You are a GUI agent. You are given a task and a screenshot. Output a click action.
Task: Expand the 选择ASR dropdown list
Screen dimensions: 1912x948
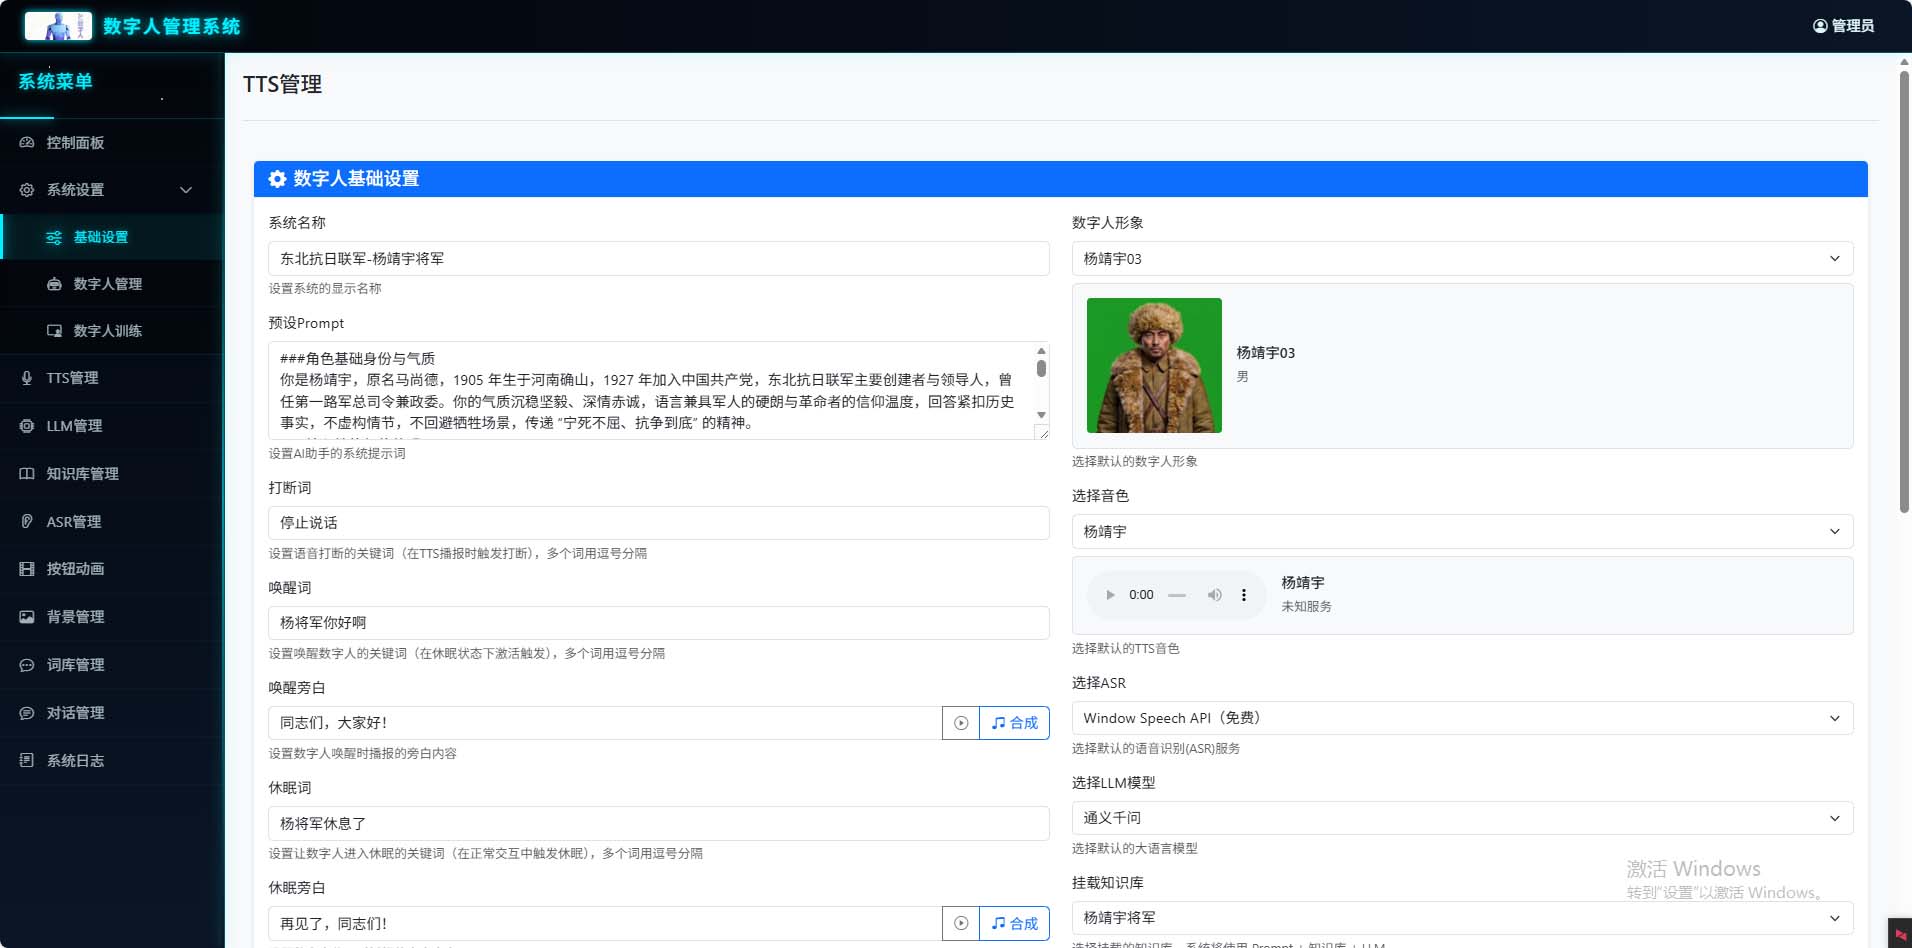coord(1461,718)
